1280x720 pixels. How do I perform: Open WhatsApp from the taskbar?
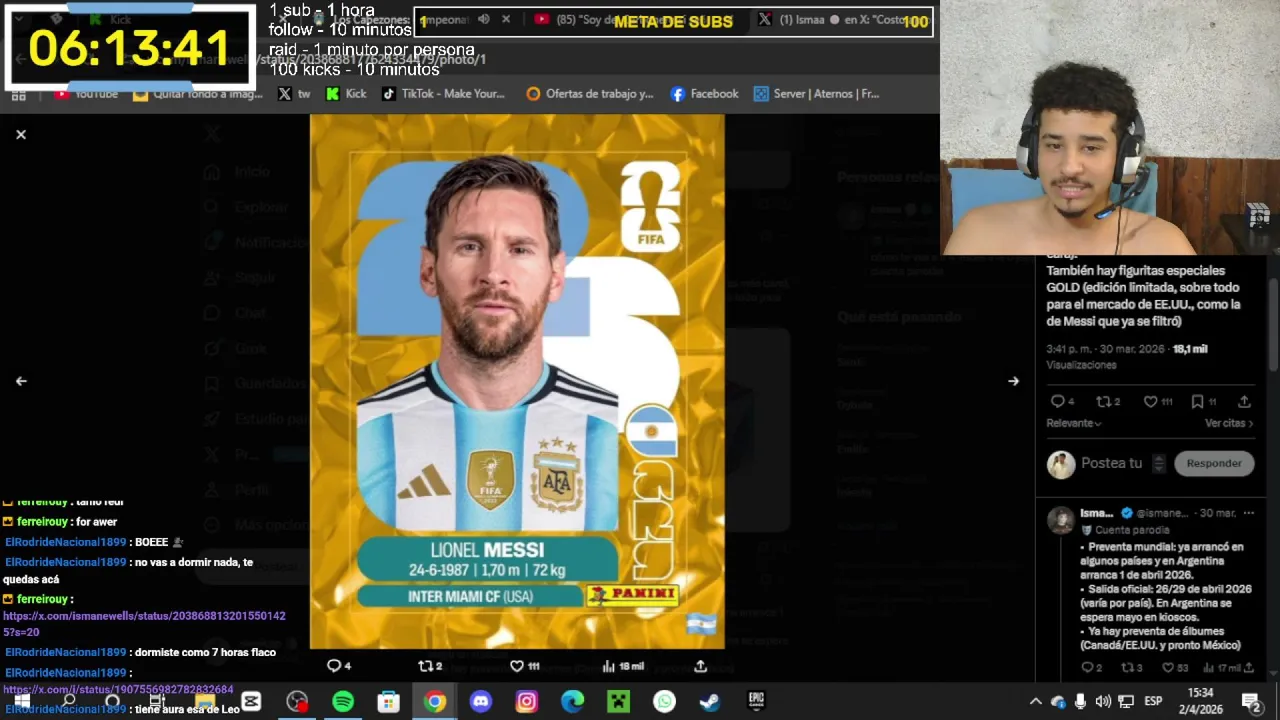[x=665, y=702]
